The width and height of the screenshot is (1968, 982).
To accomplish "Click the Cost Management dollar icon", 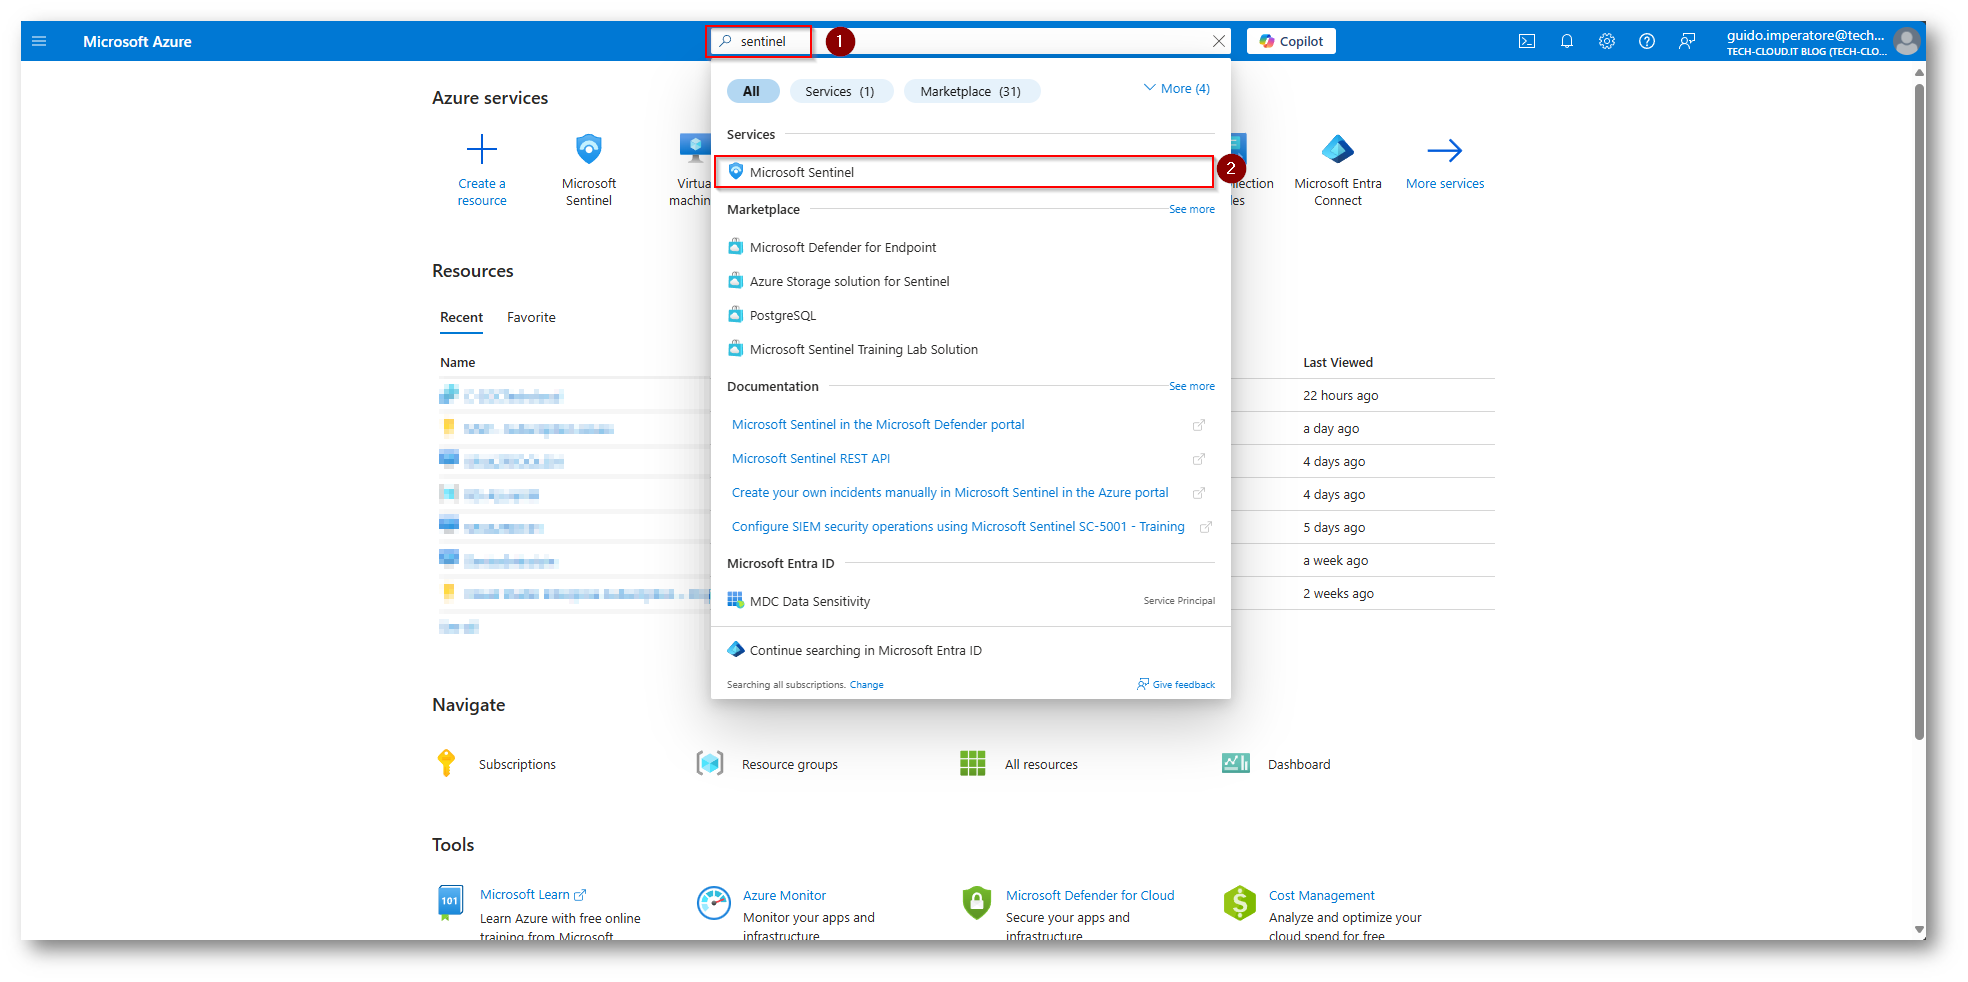I will click(x=1240, y=902).
